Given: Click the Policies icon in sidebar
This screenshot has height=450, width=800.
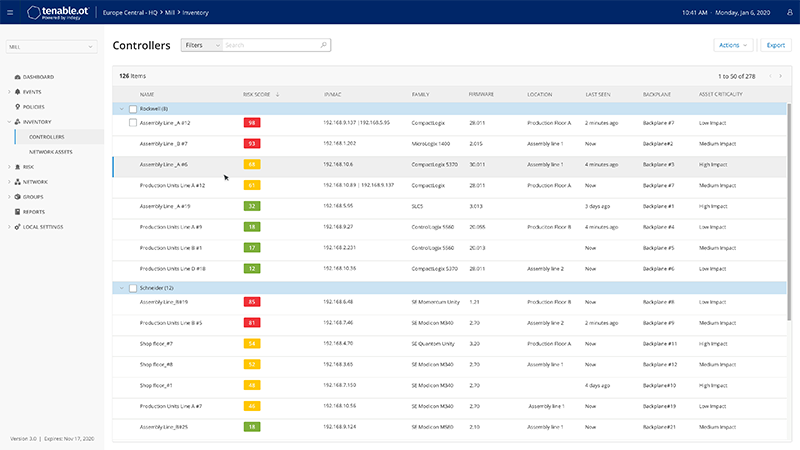Looking at the screenshot, I should 17,107.
